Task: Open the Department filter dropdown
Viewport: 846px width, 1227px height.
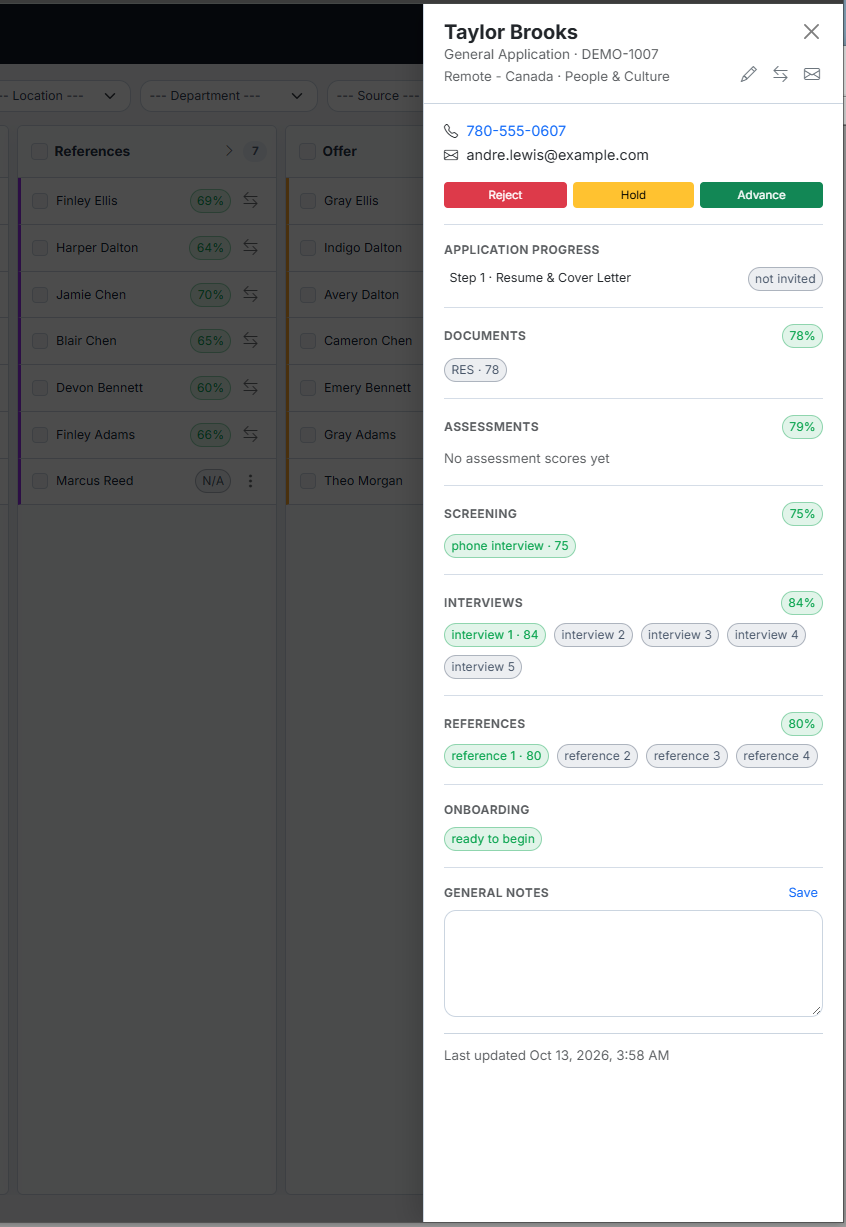Action: tap(229, 96)
